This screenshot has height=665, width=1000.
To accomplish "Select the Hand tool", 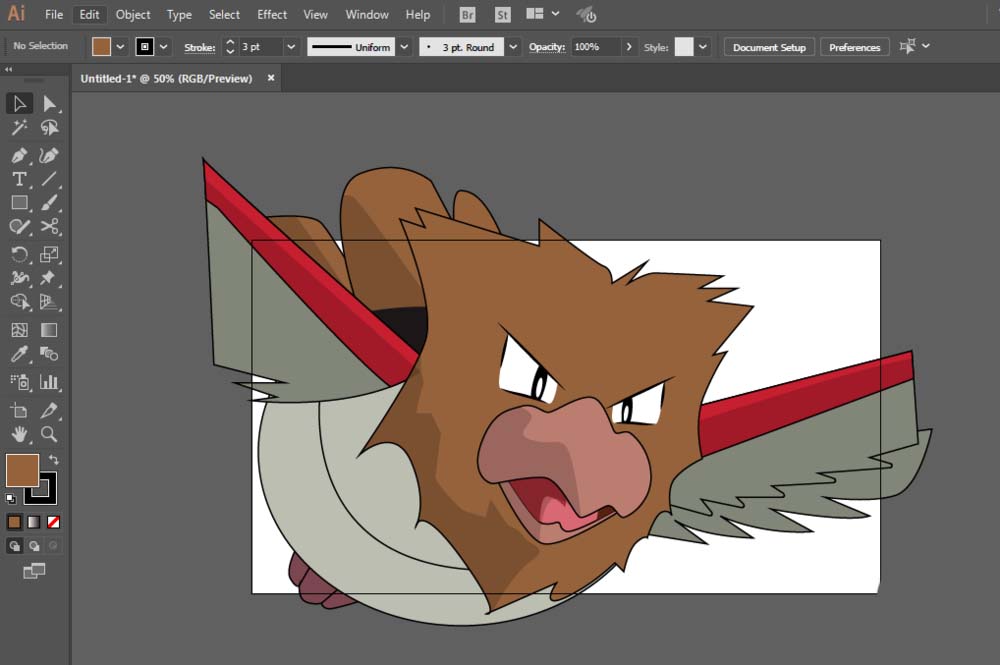I will 19,434.
